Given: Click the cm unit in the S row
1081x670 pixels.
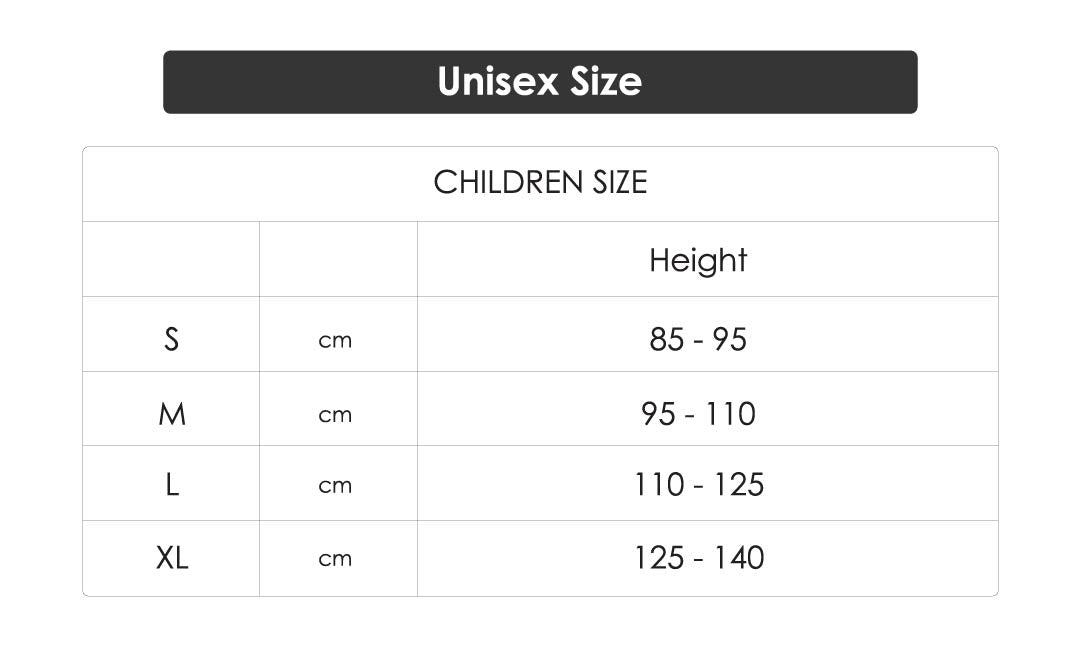Looking at the screenshot, I should [x=335, y=340].
